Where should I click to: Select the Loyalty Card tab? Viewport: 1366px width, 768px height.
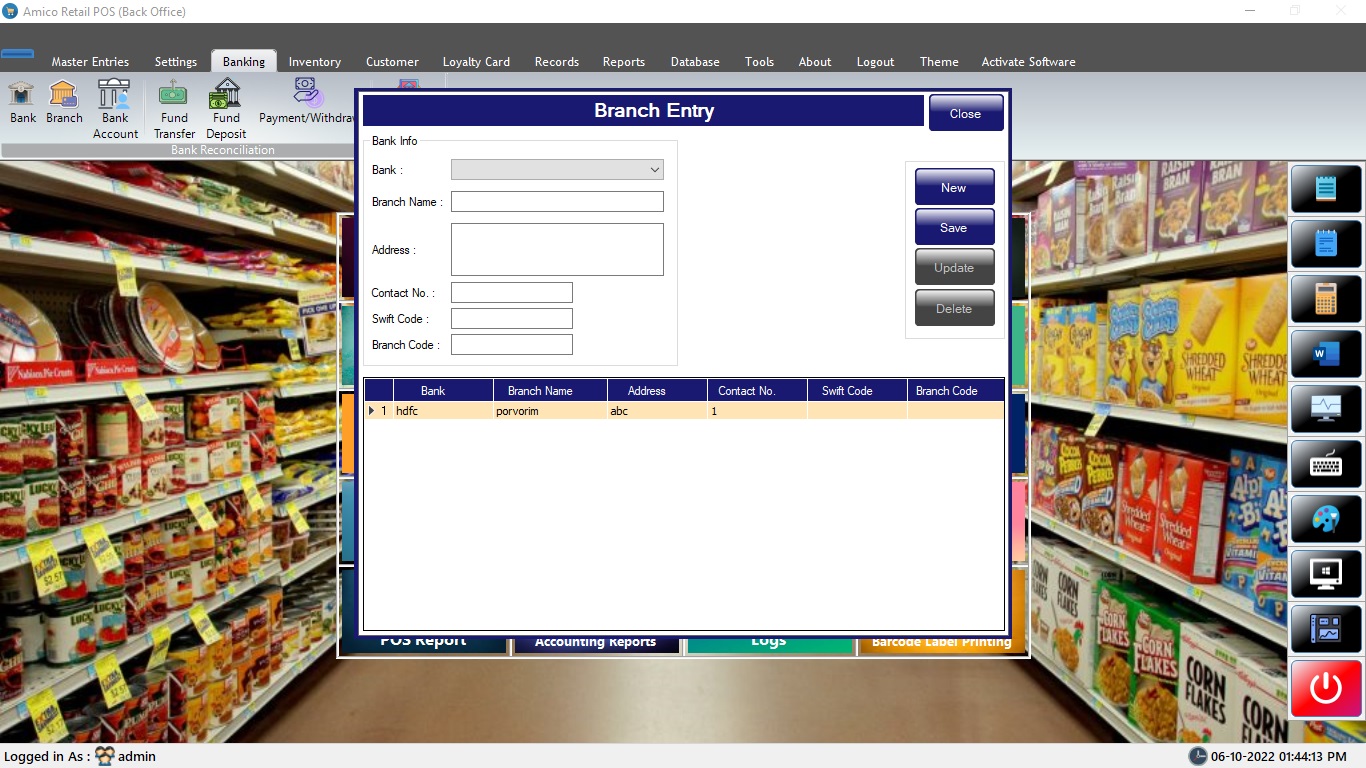[476, 62]
